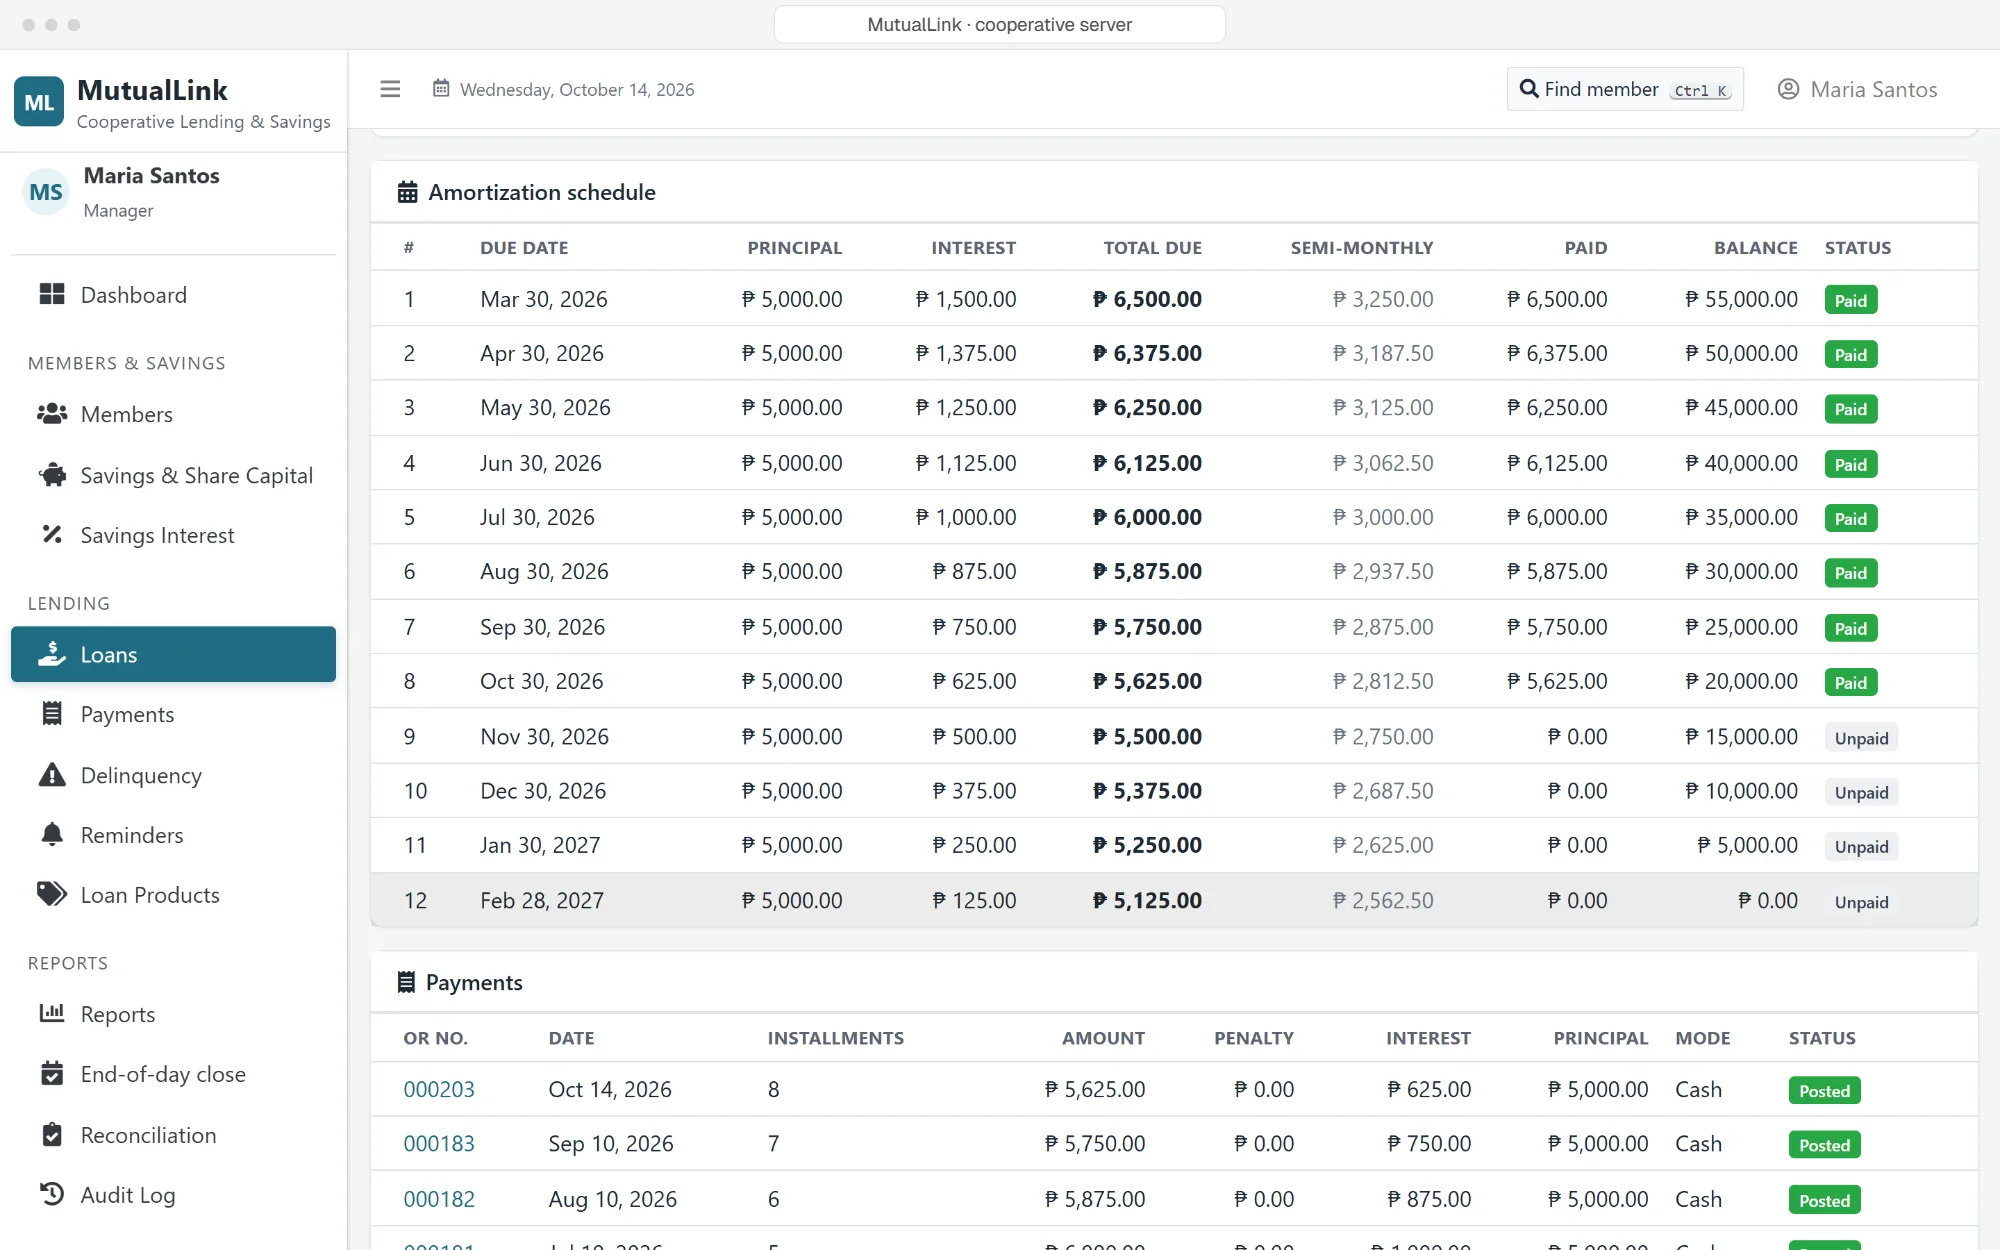Screen dimensions: 2000x1250
Task: Open the Loan Products page
Action: pyautogui.click(x=173, y=894)
